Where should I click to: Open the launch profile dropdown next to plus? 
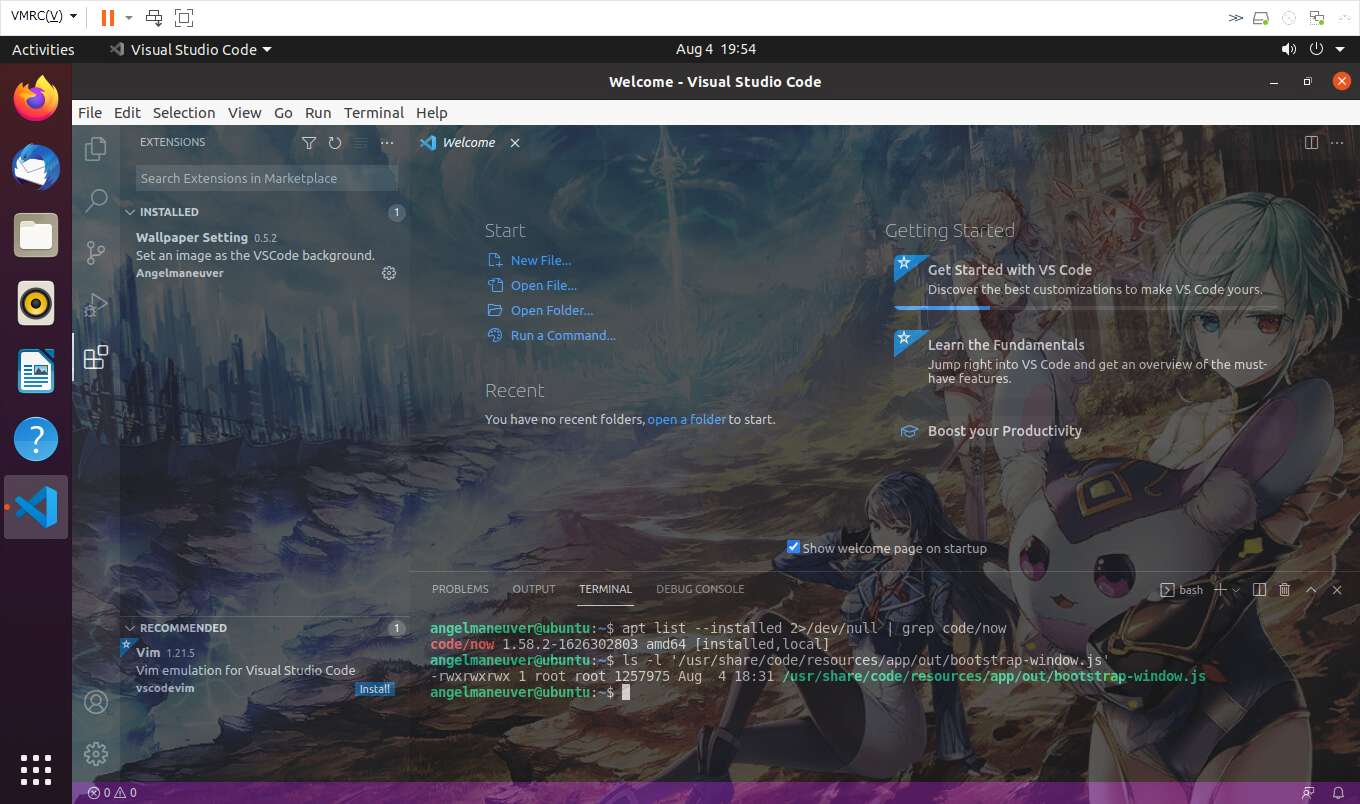point(1235,590)
